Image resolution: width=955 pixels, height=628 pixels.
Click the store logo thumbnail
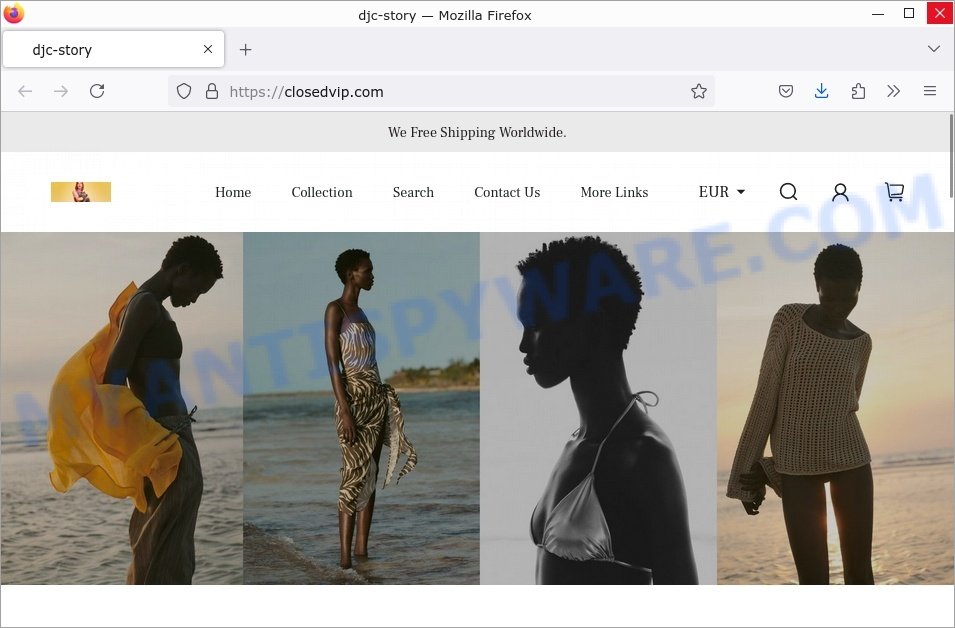click(x=81, y=192)
